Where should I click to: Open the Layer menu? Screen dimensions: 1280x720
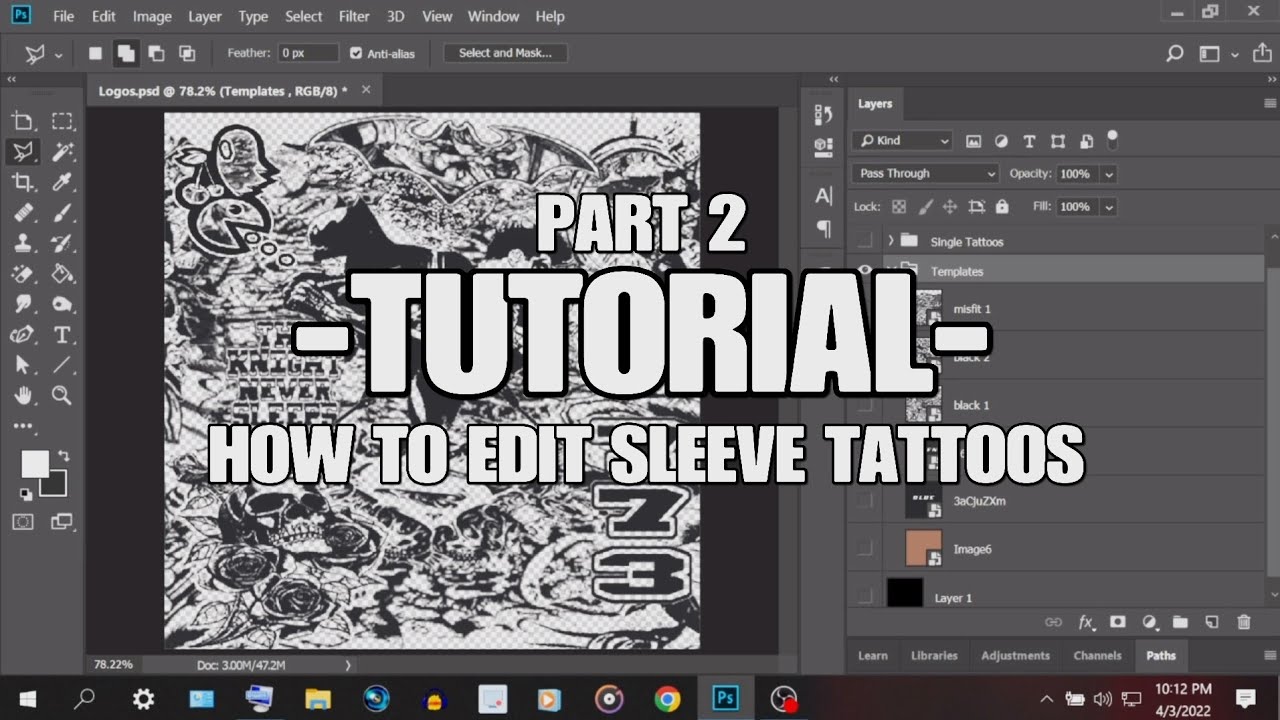coord(205,16)
